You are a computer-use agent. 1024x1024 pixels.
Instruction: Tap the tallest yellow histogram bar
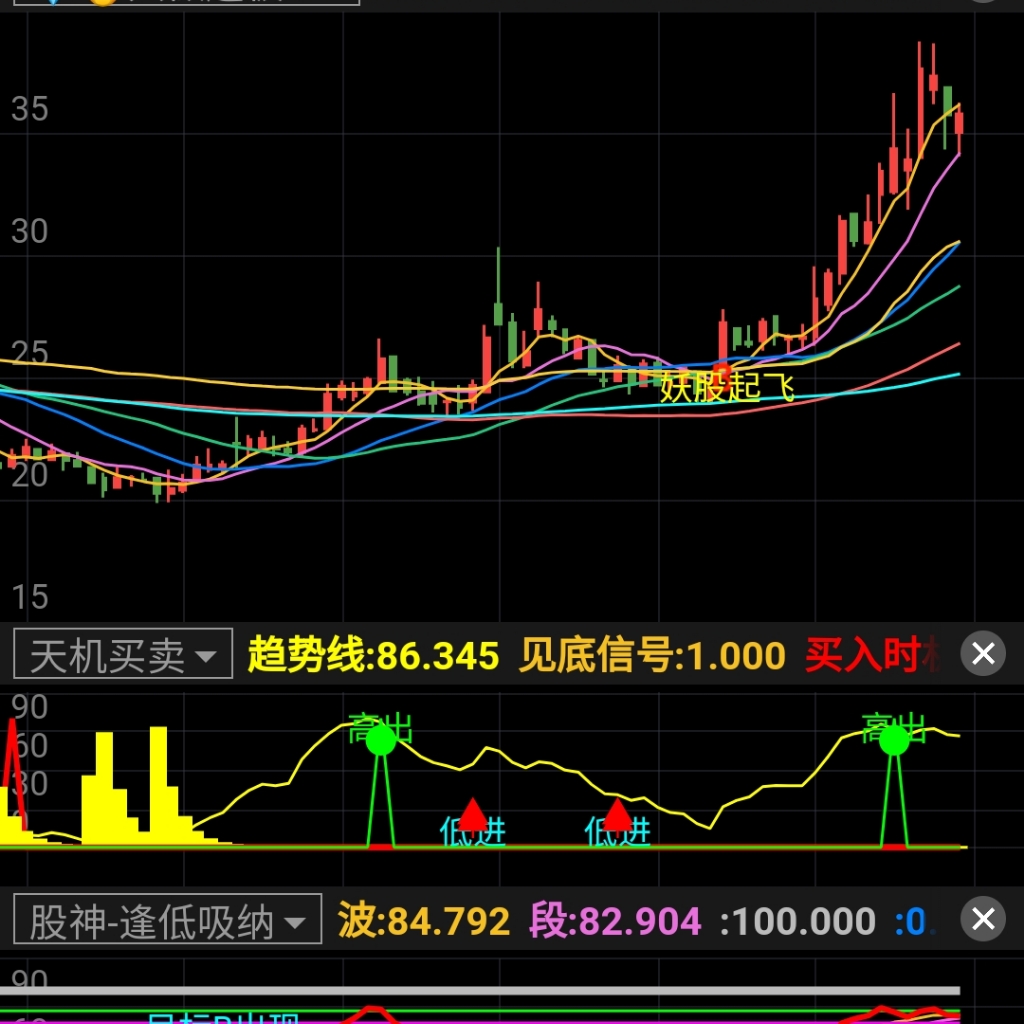tap(158, 780)
